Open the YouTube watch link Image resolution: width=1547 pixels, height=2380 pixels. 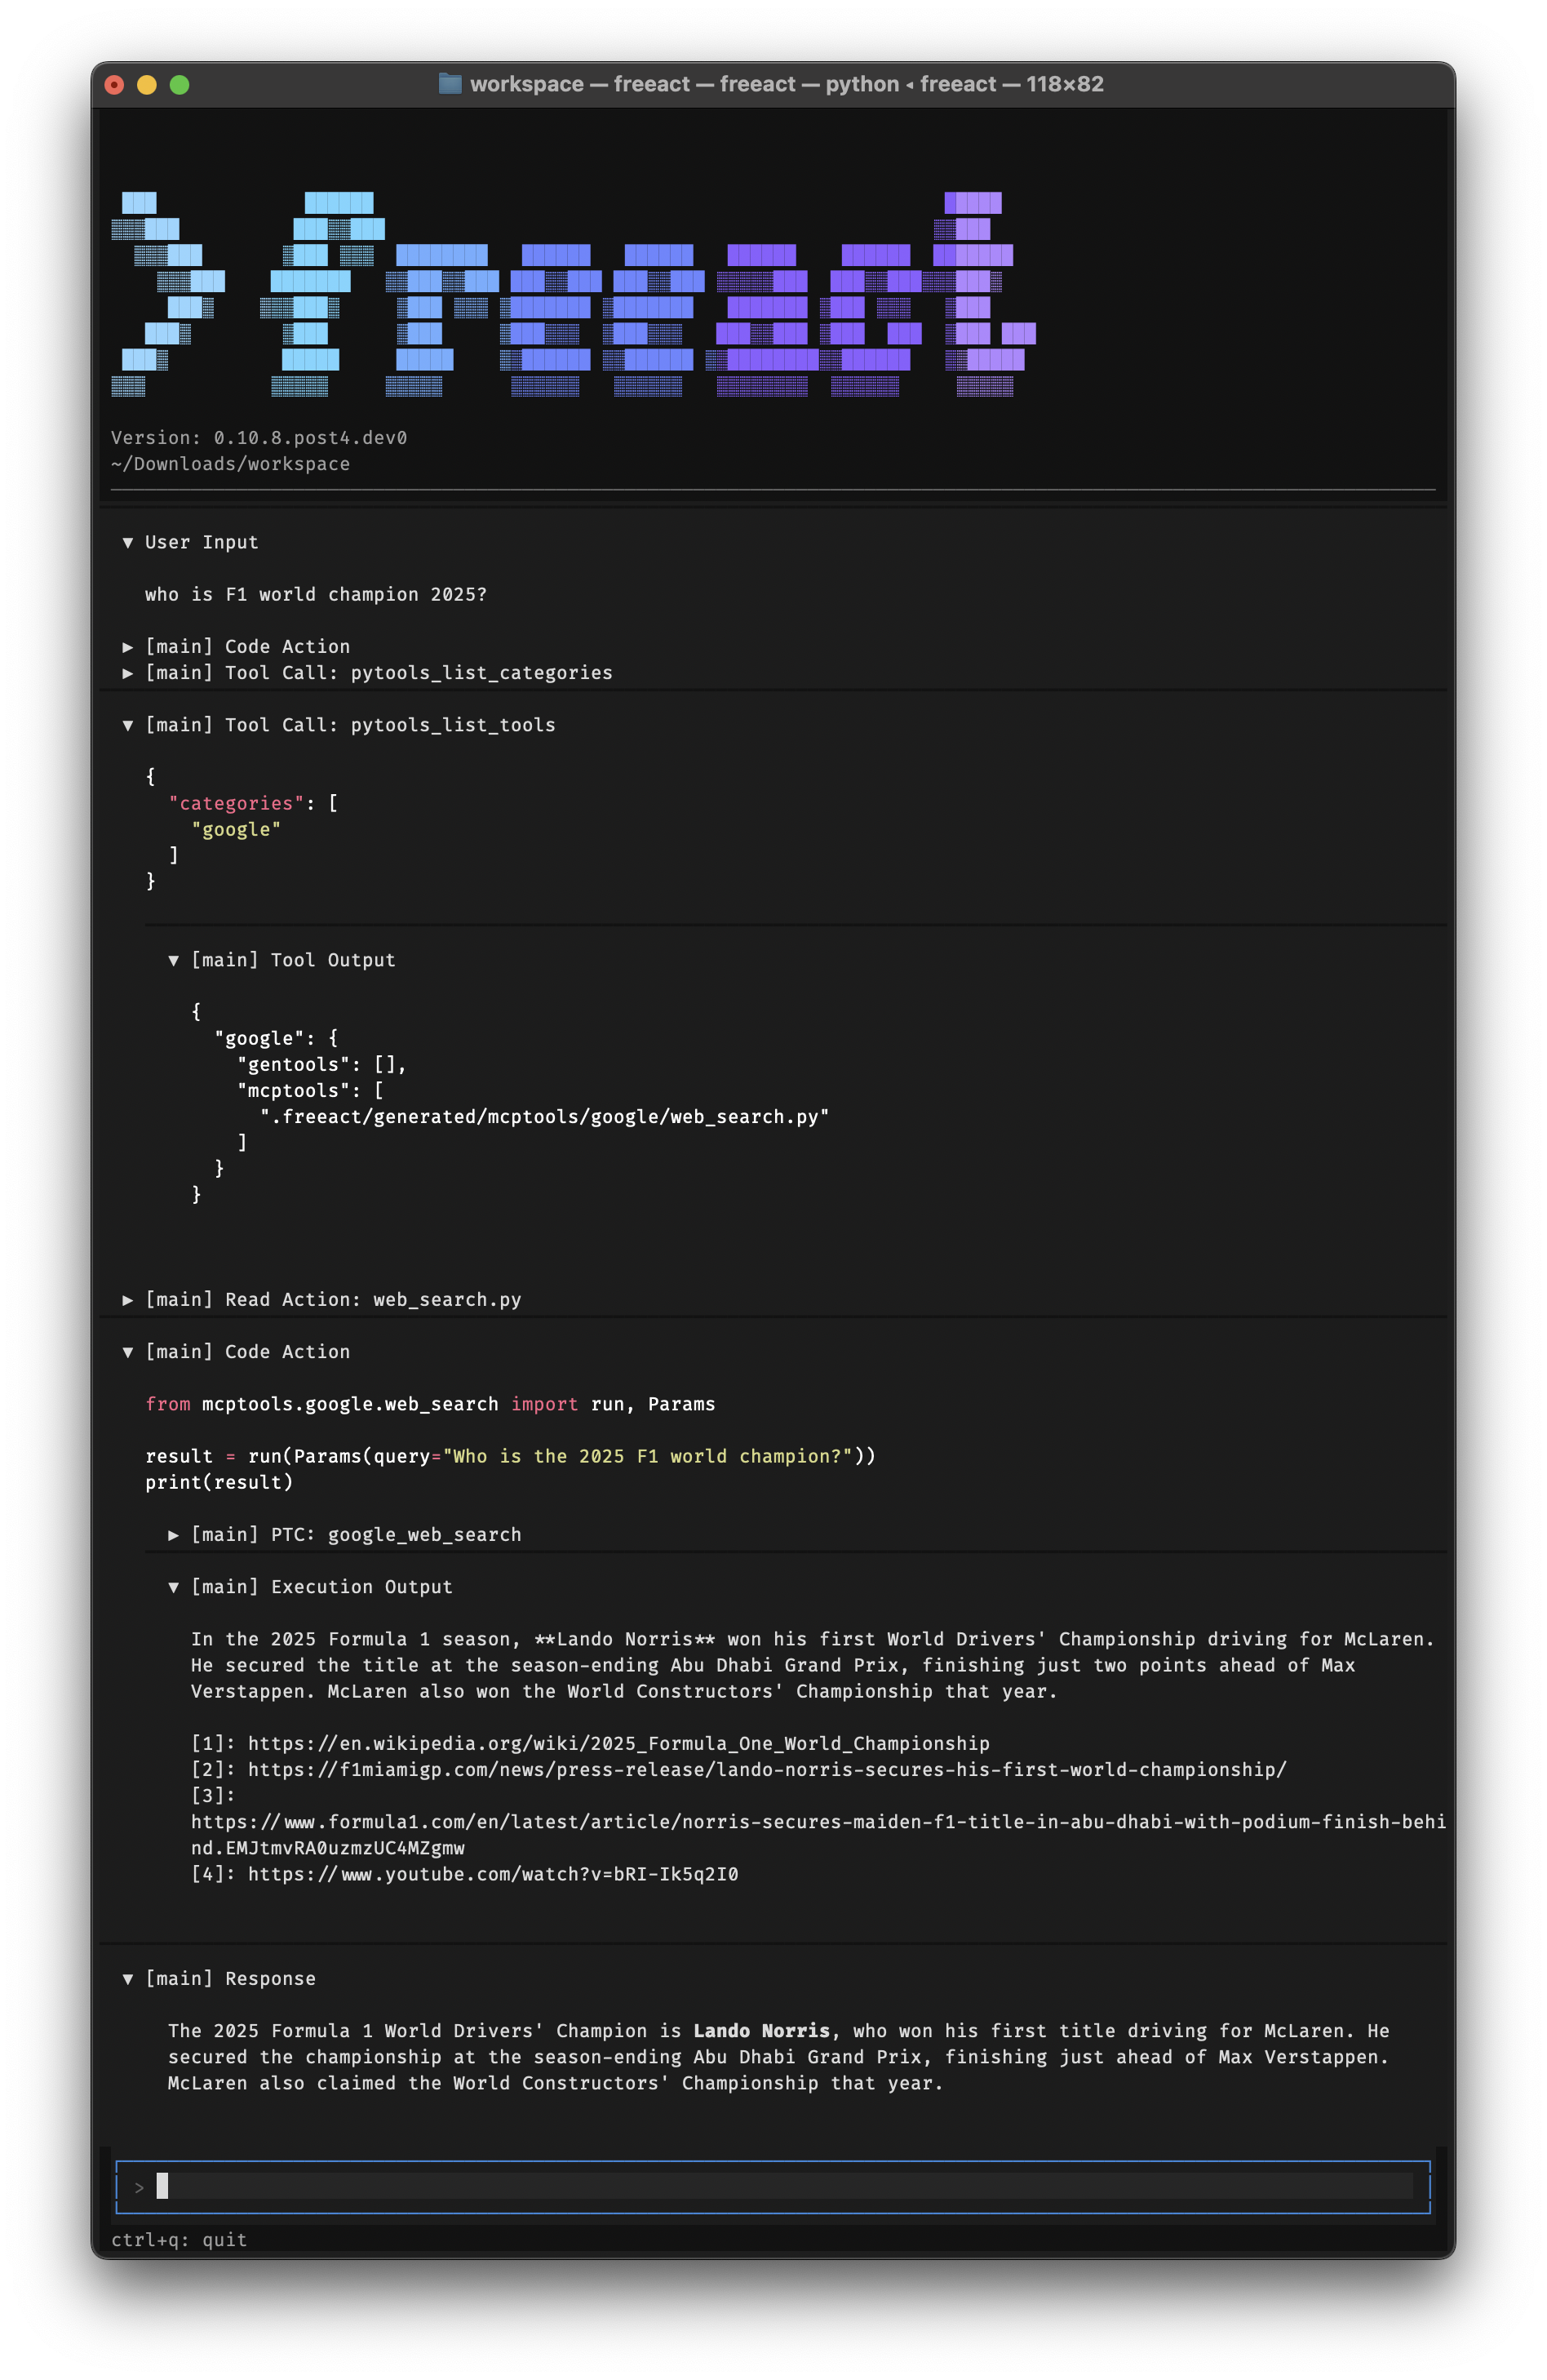click(x=492, y=1874)
